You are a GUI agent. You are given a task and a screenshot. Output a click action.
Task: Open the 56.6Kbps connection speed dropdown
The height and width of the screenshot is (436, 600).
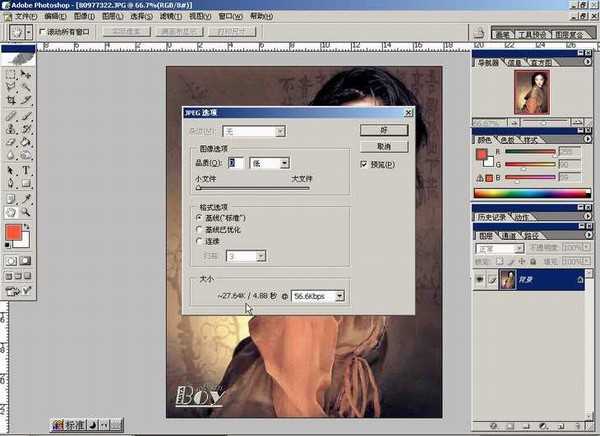tap(340, 296)
